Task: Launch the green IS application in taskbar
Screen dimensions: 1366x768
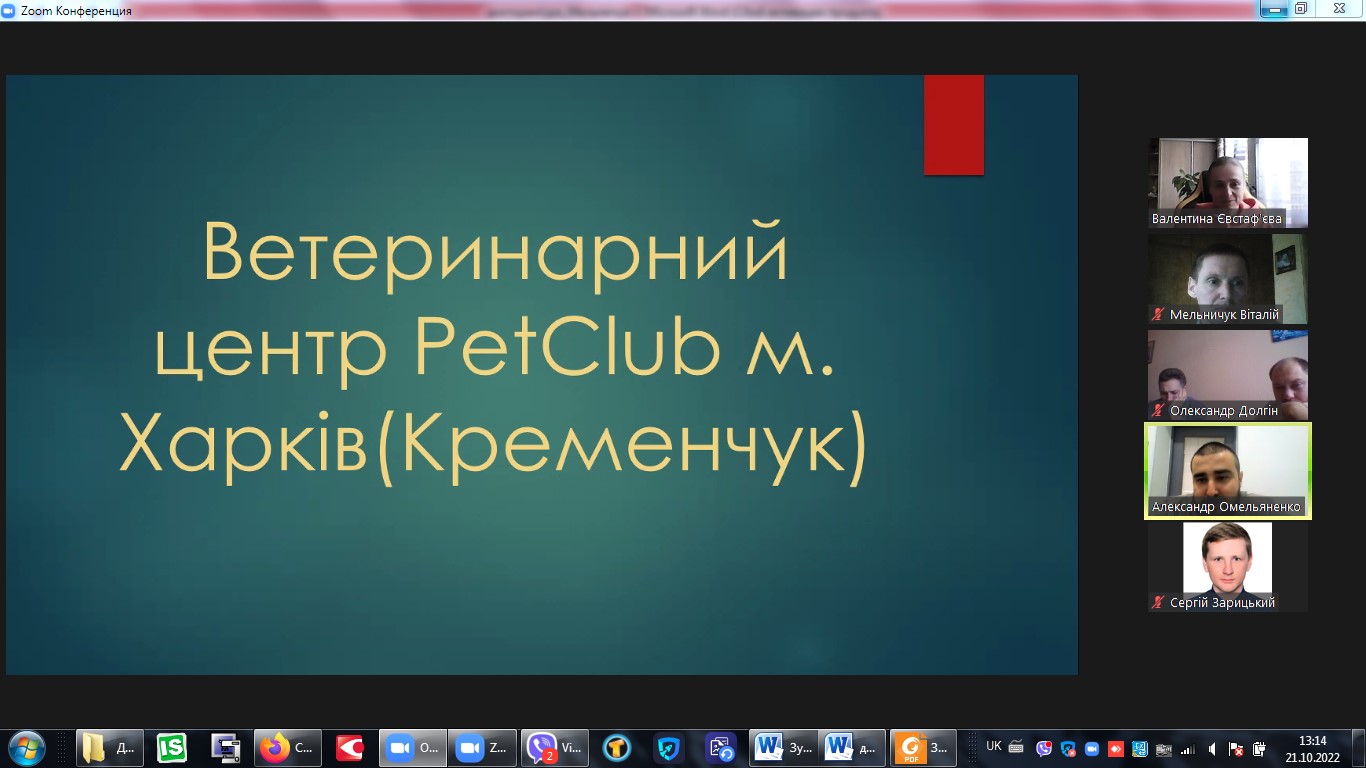Action: click(172, 748)
